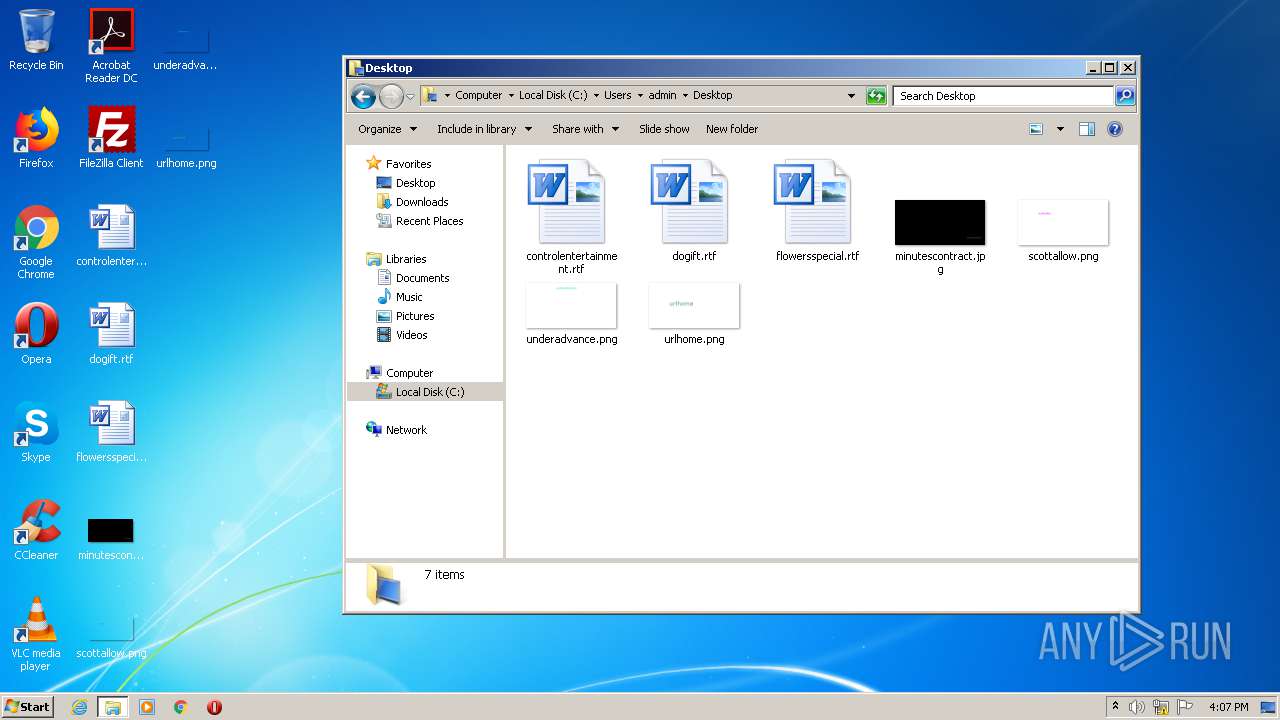
Task: Select dogift.rtf icon on the desktop
Action: click(x=111, y=334)
